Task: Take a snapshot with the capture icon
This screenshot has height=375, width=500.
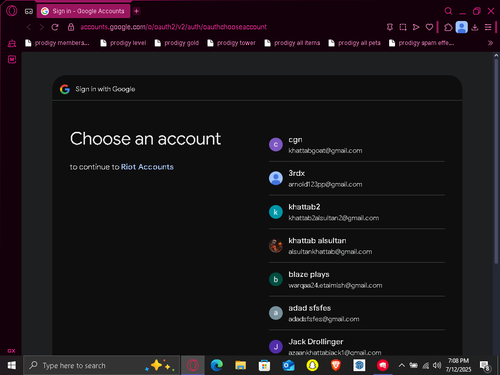Action: click(403, 27)
